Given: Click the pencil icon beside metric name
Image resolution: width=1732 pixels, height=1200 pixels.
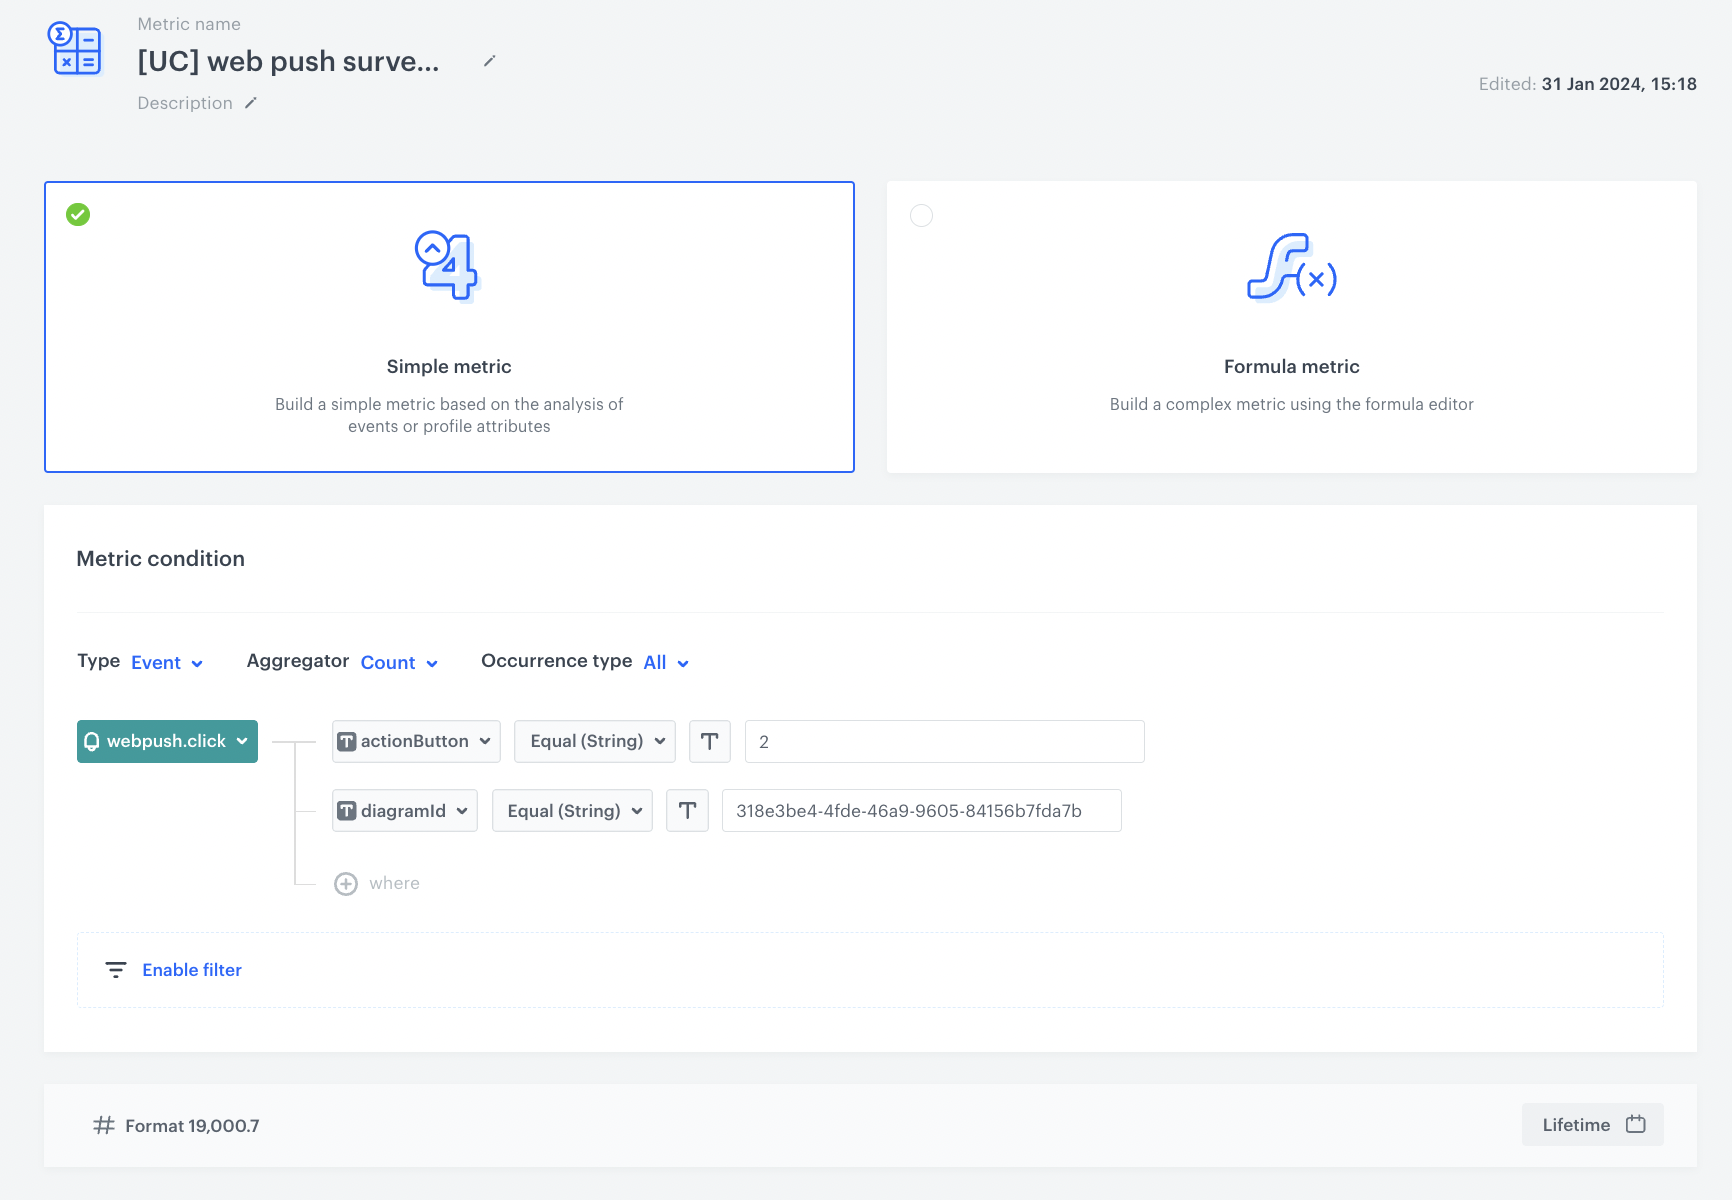Looking at the screenshot, I should pyautogui.click(x=489, y=62).
